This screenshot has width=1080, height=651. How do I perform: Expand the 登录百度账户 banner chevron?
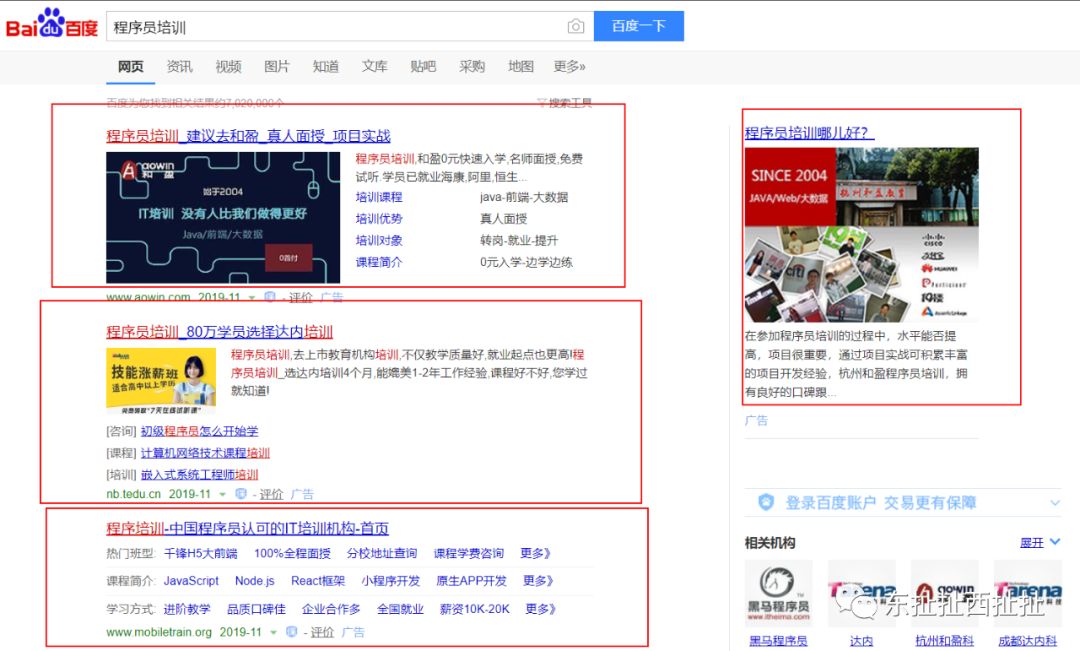[x=1054, y=502]
